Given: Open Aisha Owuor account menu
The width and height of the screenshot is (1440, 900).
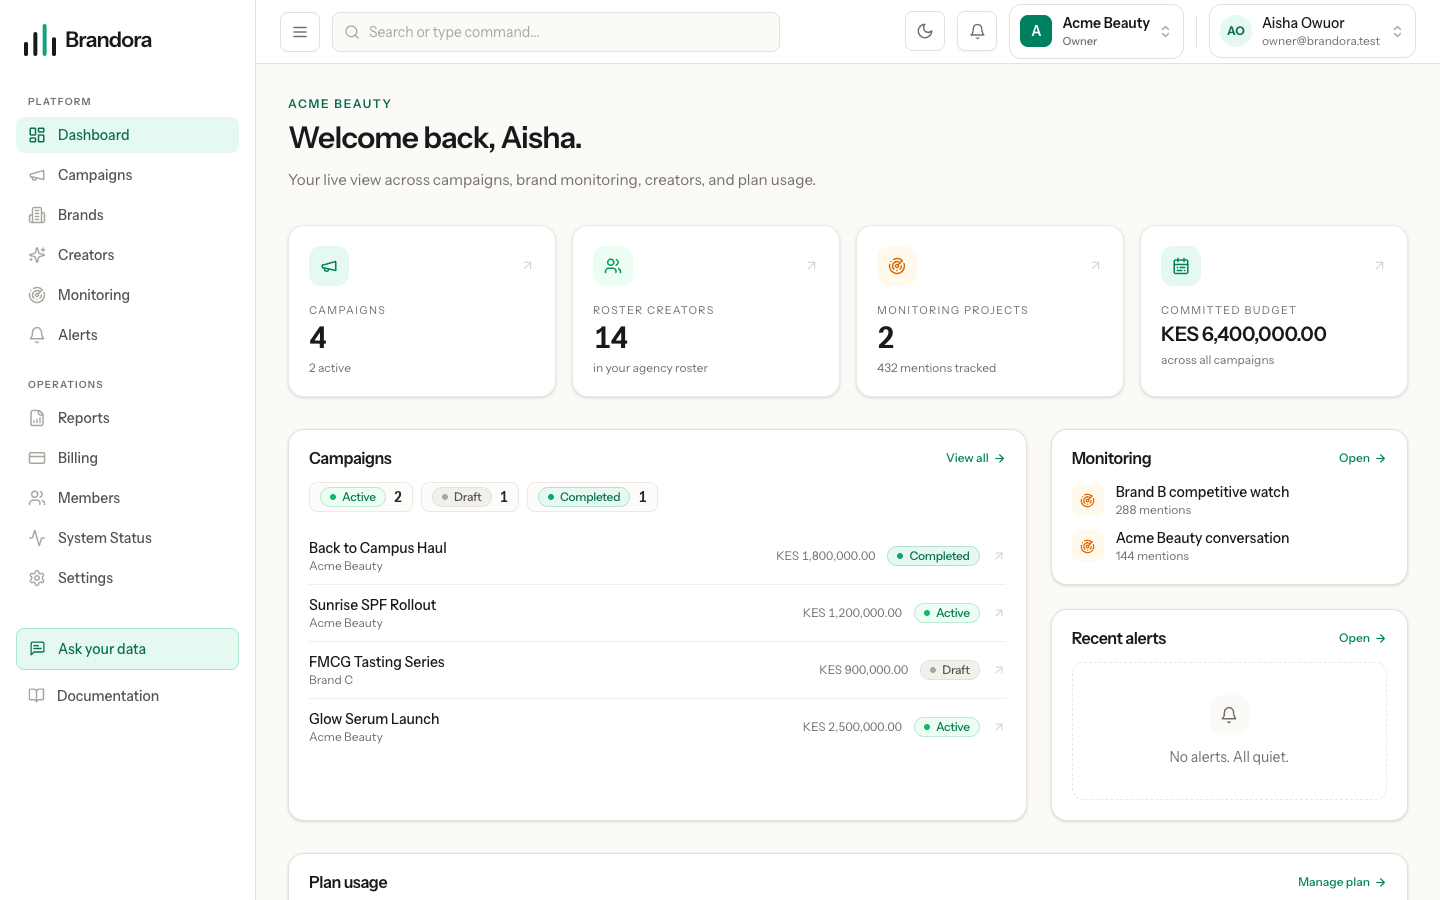Looking at the screenshot, I should (1312, 32).
